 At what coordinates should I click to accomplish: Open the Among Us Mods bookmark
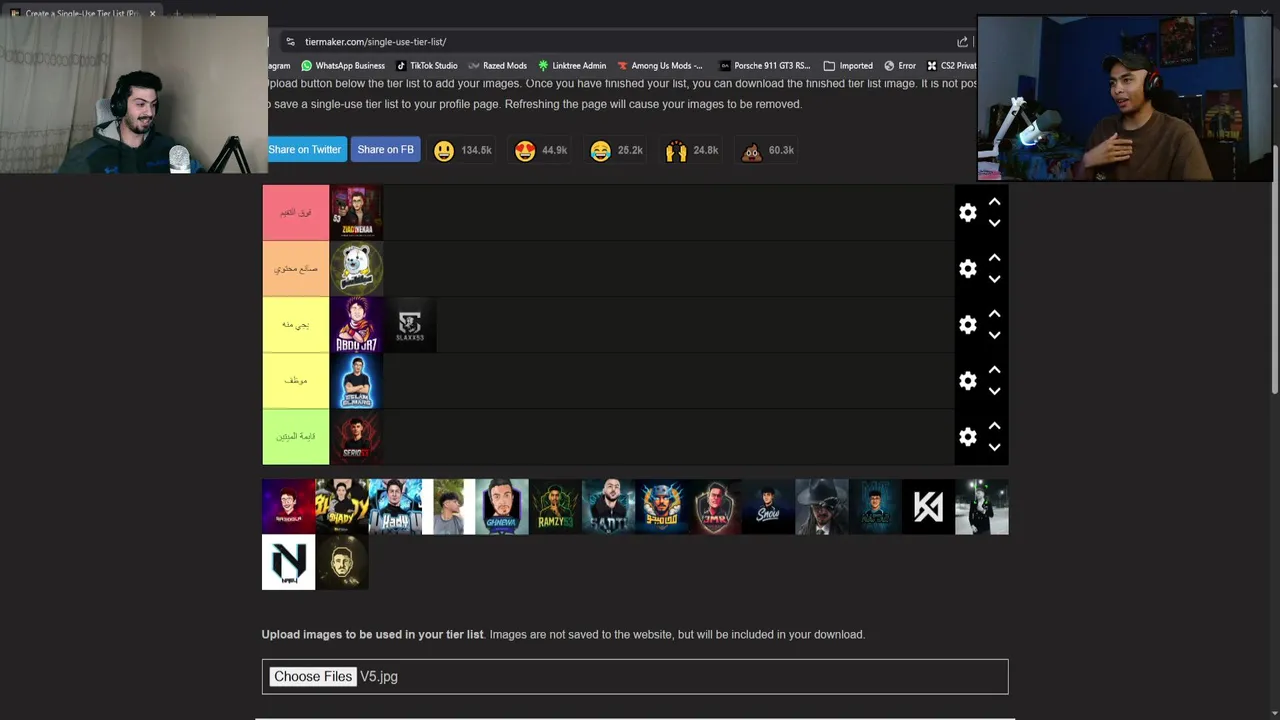coord(660,66)
